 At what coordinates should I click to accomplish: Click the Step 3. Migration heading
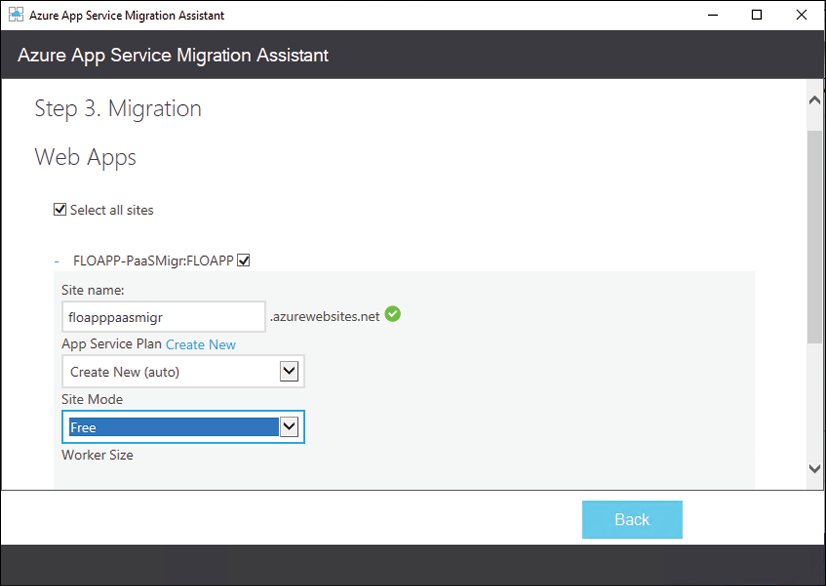(x=118, y=109)
